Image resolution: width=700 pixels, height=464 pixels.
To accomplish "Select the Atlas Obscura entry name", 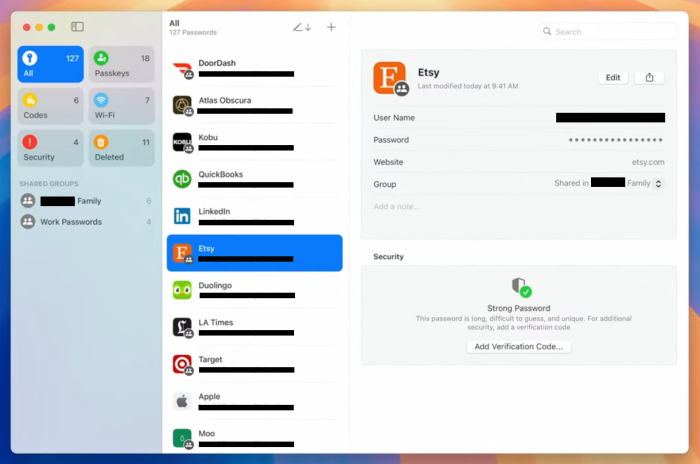I will click(225, 100).
